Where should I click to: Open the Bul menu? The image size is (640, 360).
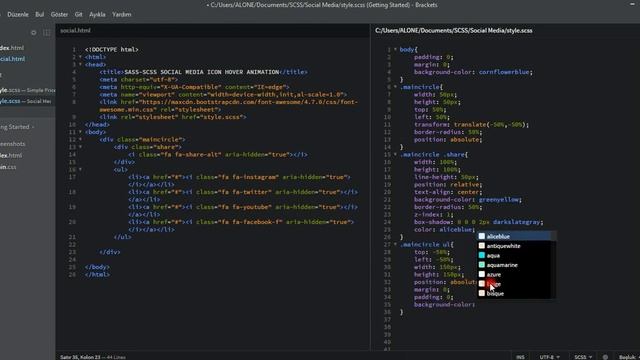[40, 14]
